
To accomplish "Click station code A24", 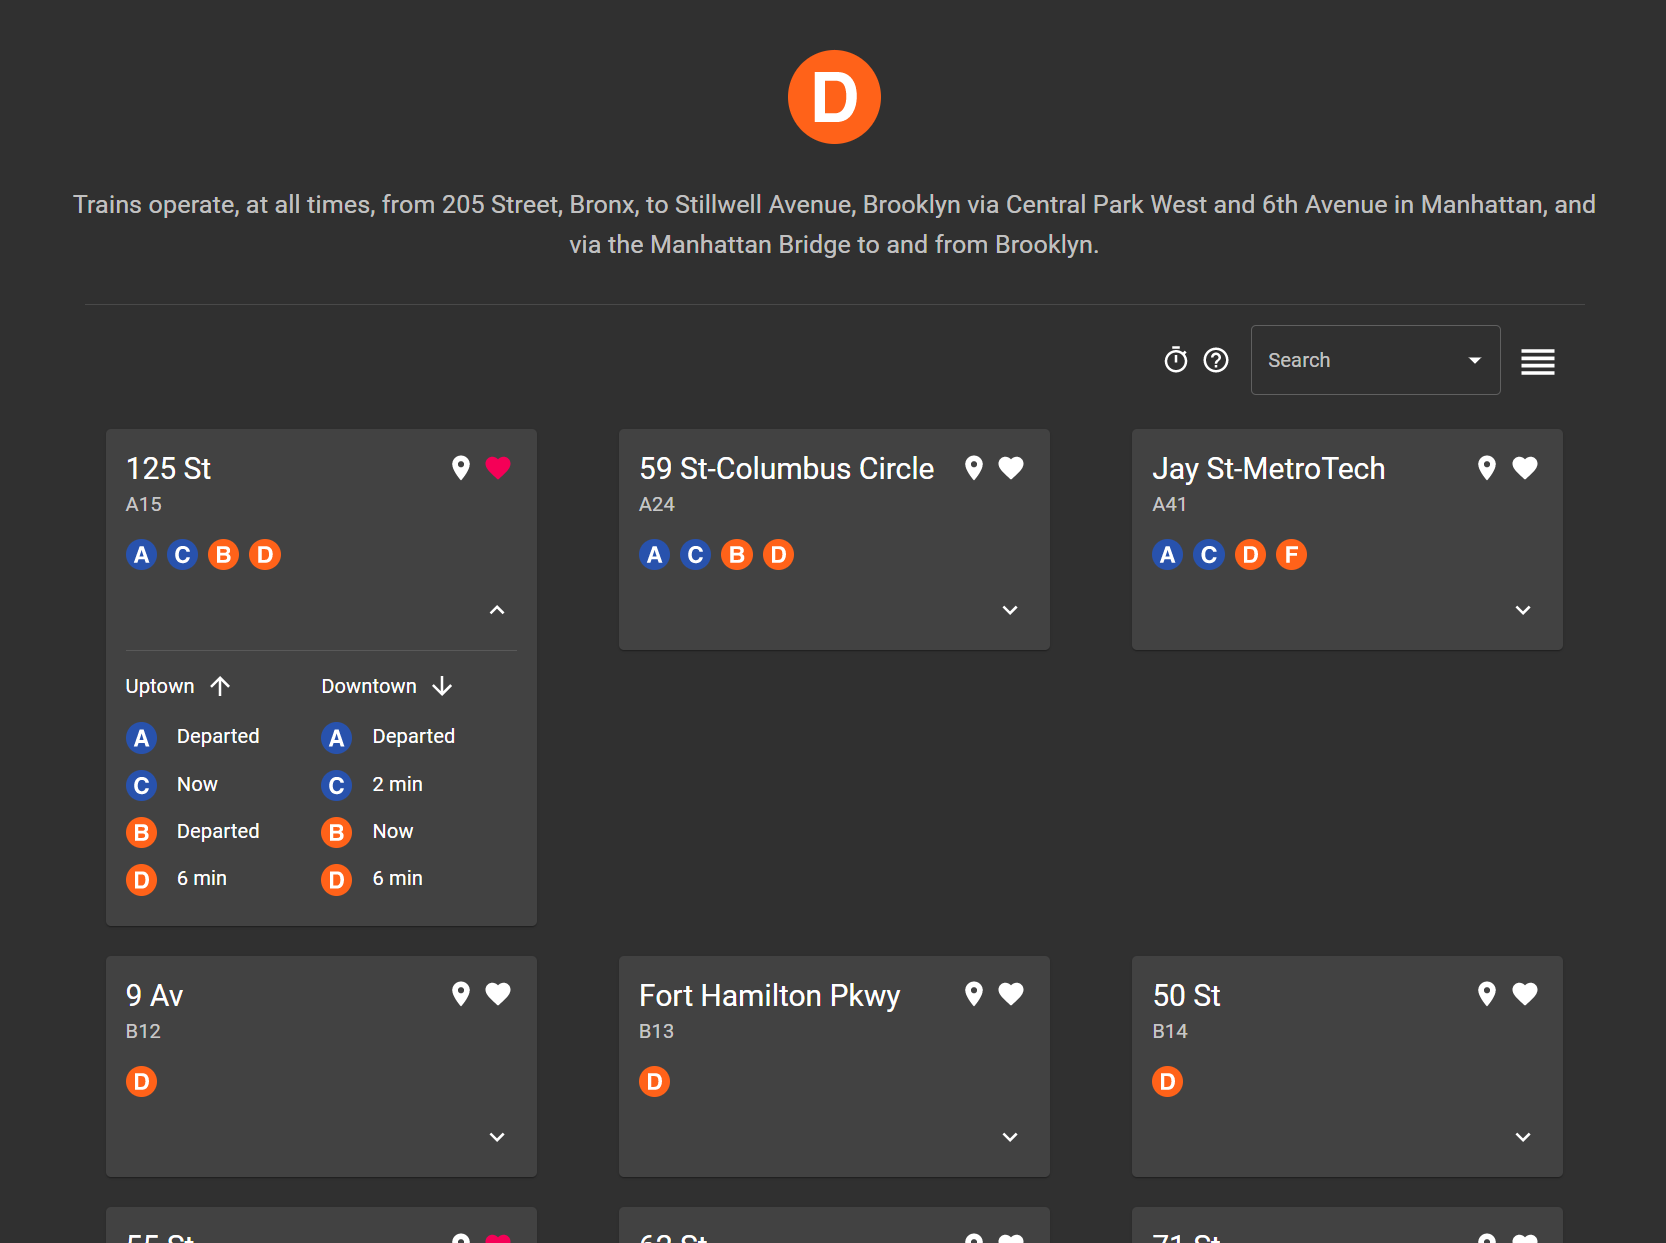I will point(657,505).
